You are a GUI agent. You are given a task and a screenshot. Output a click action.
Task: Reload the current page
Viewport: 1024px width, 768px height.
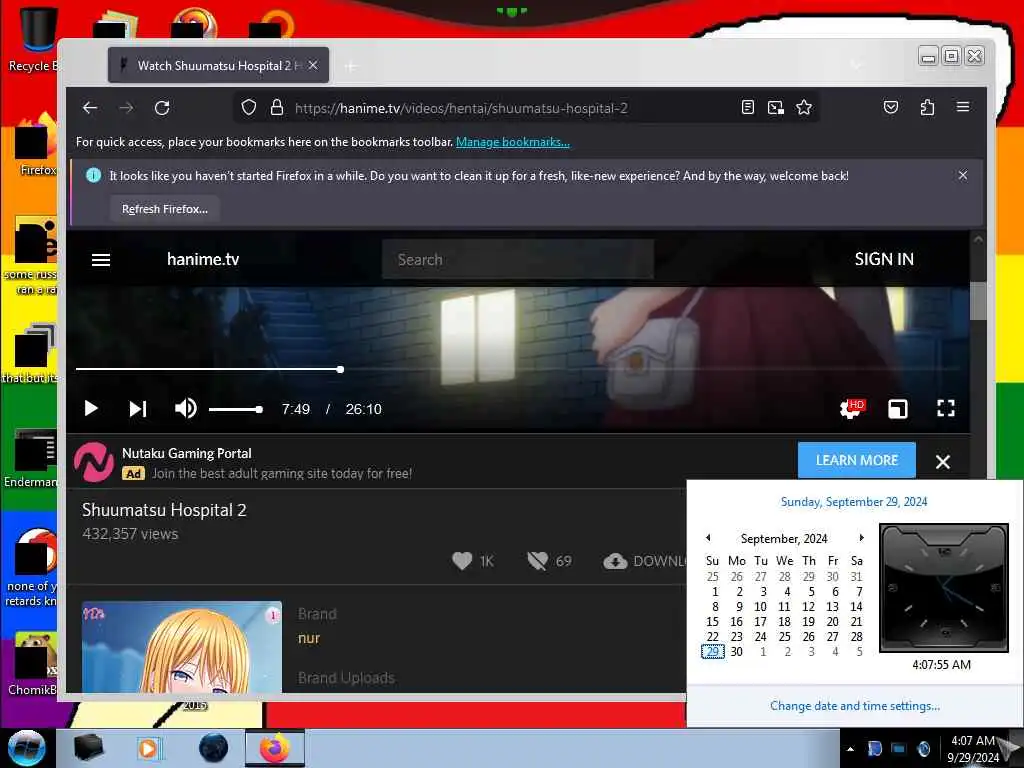[162, 108]
